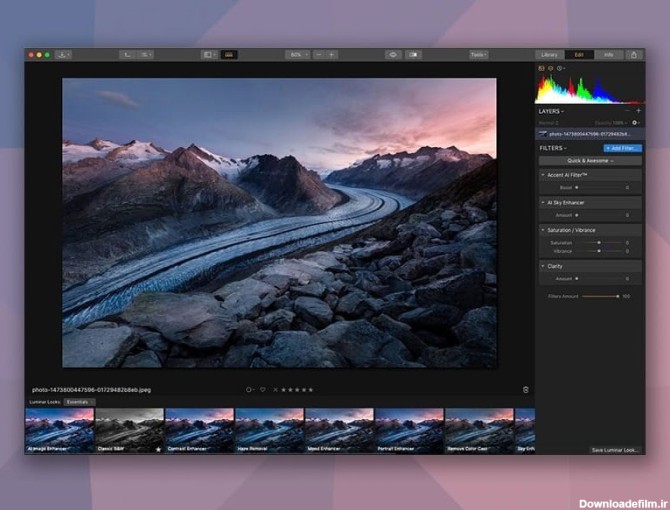Toggle the before/after compare button

[413, 54]
